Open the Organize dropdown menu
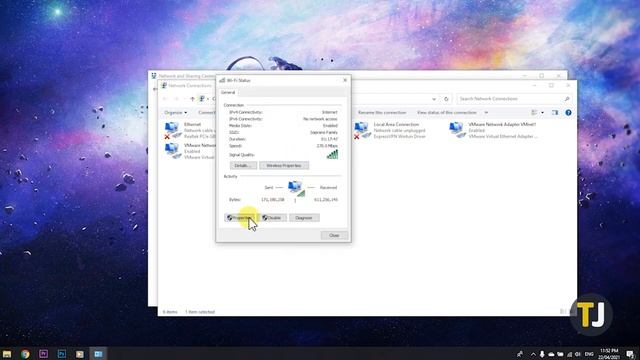The width and height of the screenshot is (640, 360). click(176, 112)
